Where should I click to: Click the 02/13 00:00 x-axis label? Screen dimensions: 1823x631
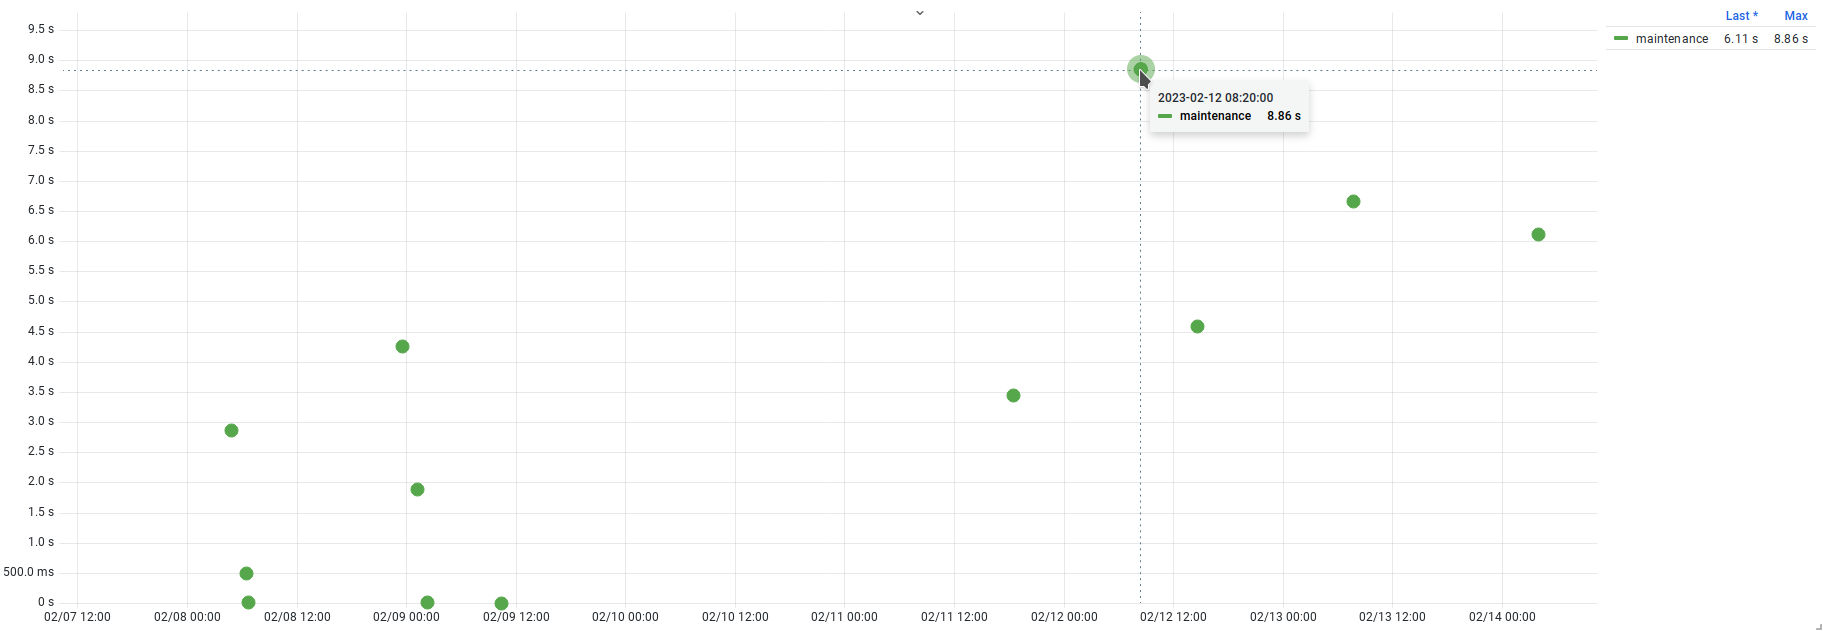1283,617
